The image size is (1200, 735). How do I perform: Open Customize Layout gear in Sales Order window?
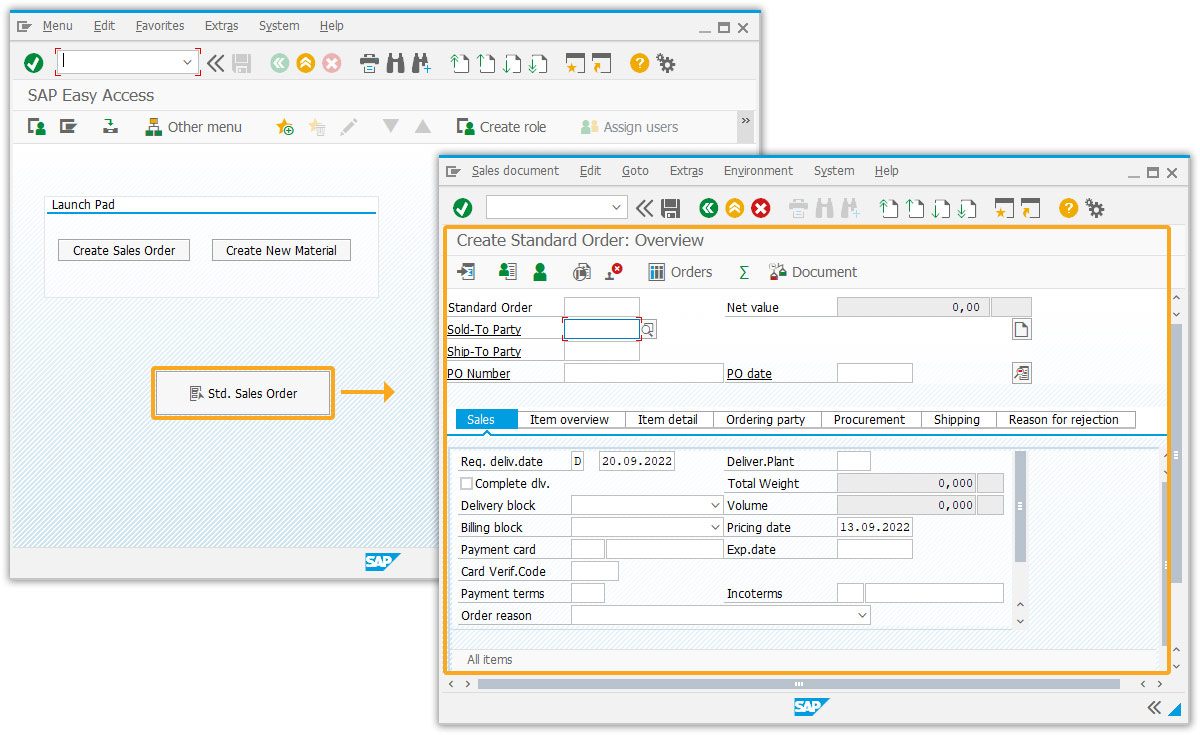(1095, 208)
